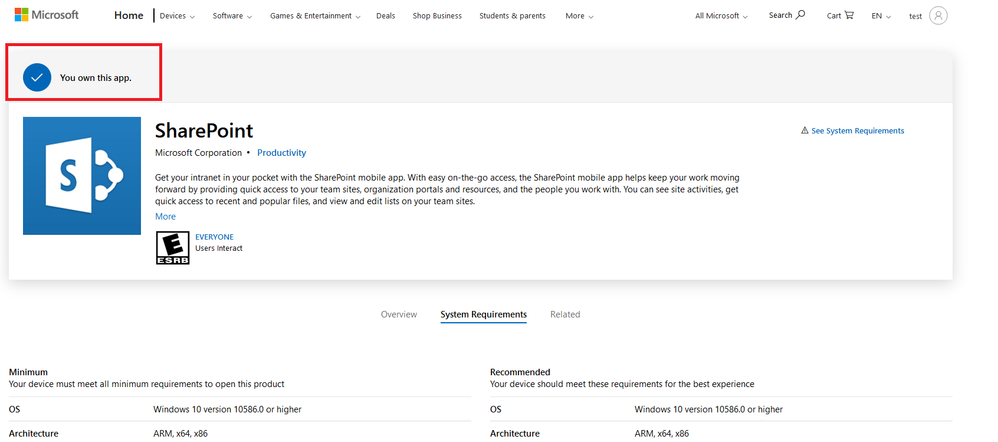This screenshot has height=442, width=998.
Task: Expand the More navigation menu
Action: 579,16
